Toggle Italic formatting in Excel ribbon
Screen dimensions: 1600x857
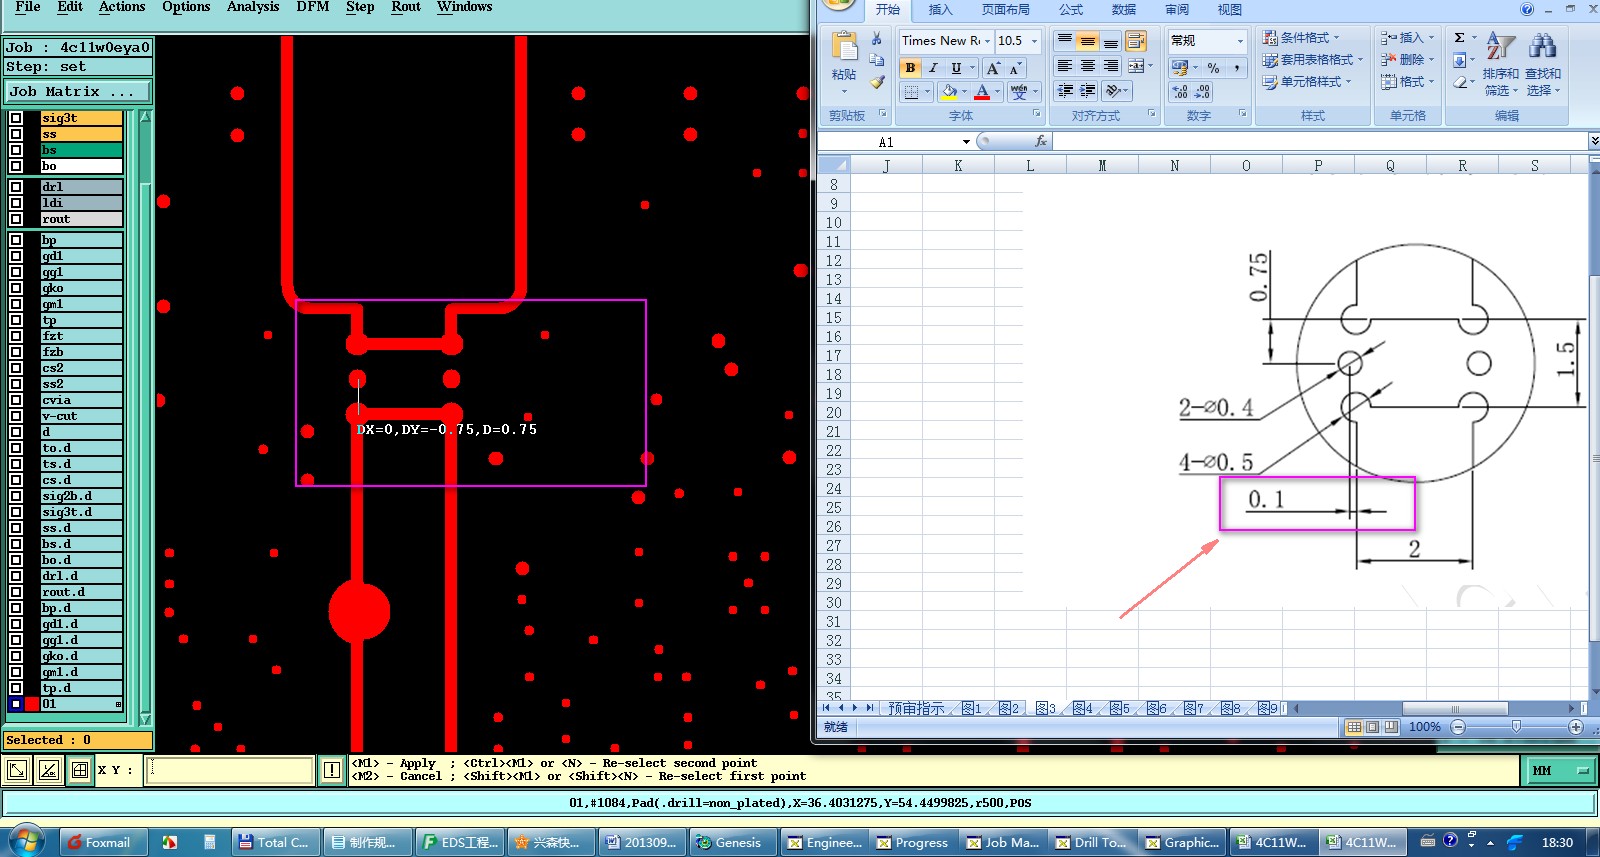point(933,68)
